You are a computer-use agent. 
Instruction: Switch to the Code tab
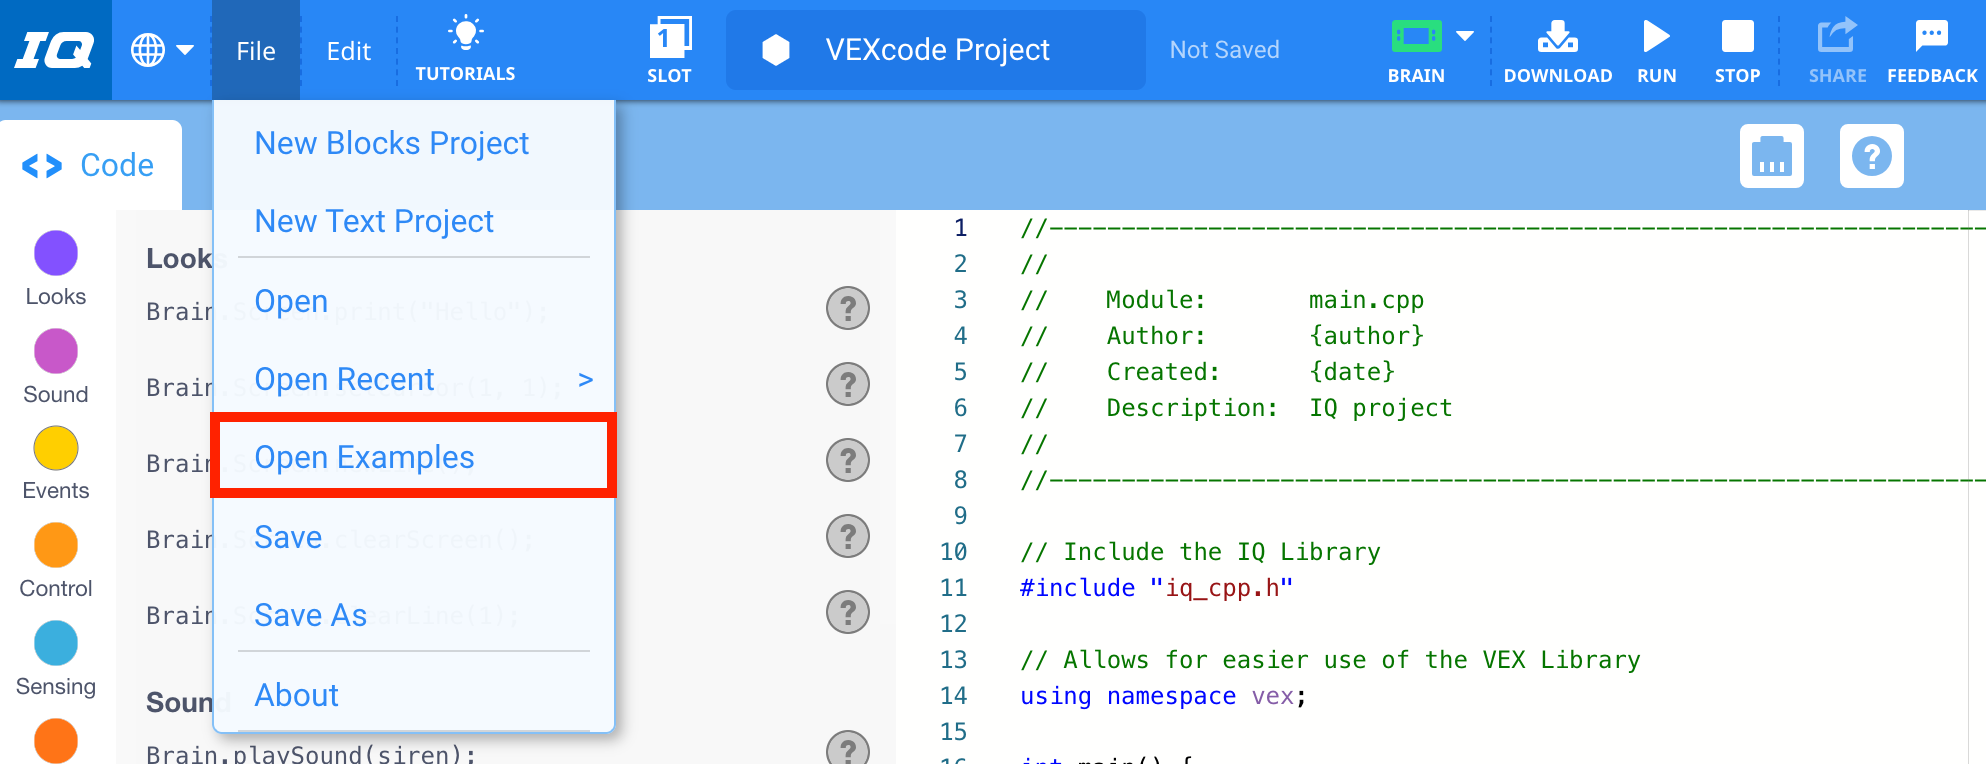pyautogui.click(x=90, y=165)
